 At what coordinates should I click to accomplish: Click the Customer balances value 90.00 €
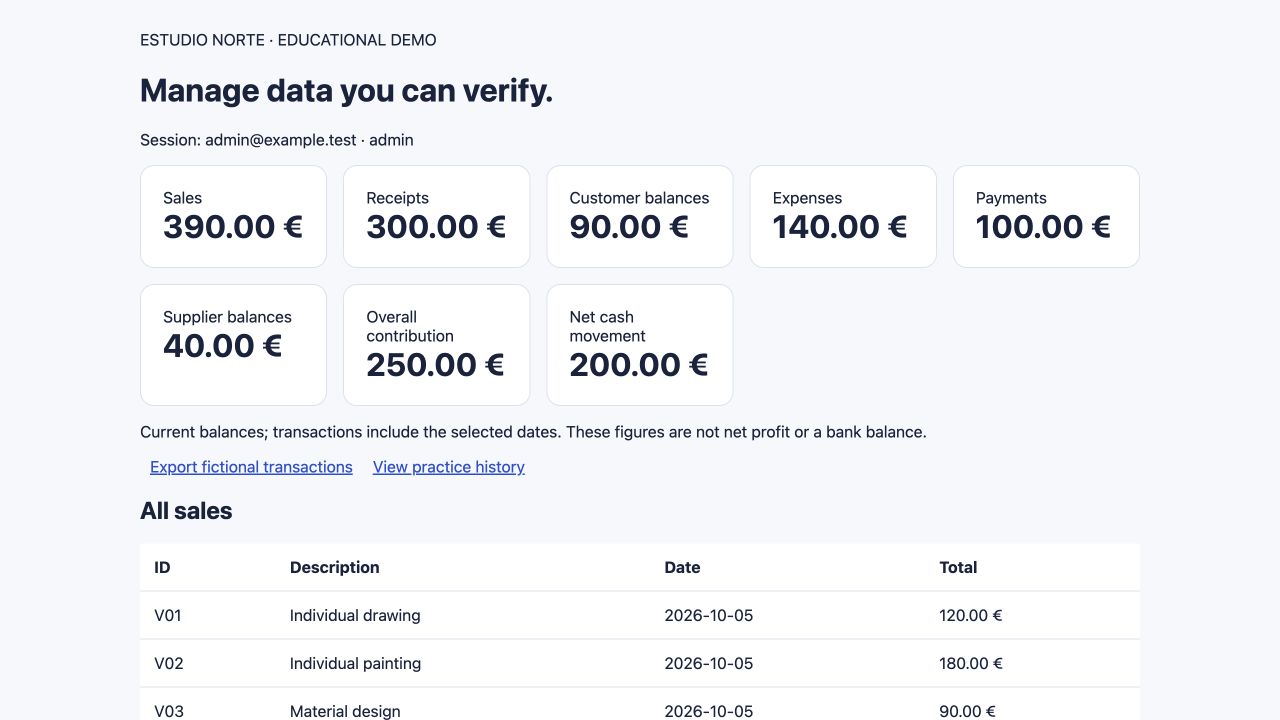(629, 227)
